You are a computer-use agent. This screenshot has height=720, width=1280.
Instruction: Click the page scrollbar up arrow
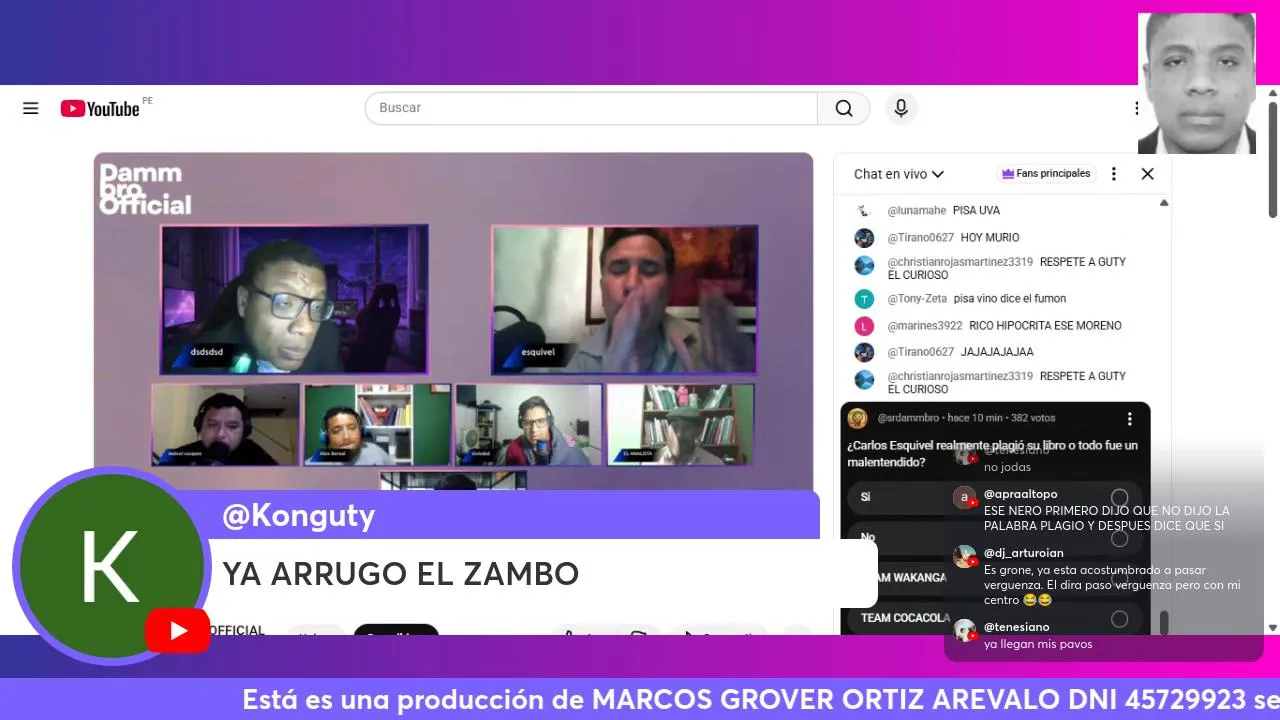(x=1273, y=94)
